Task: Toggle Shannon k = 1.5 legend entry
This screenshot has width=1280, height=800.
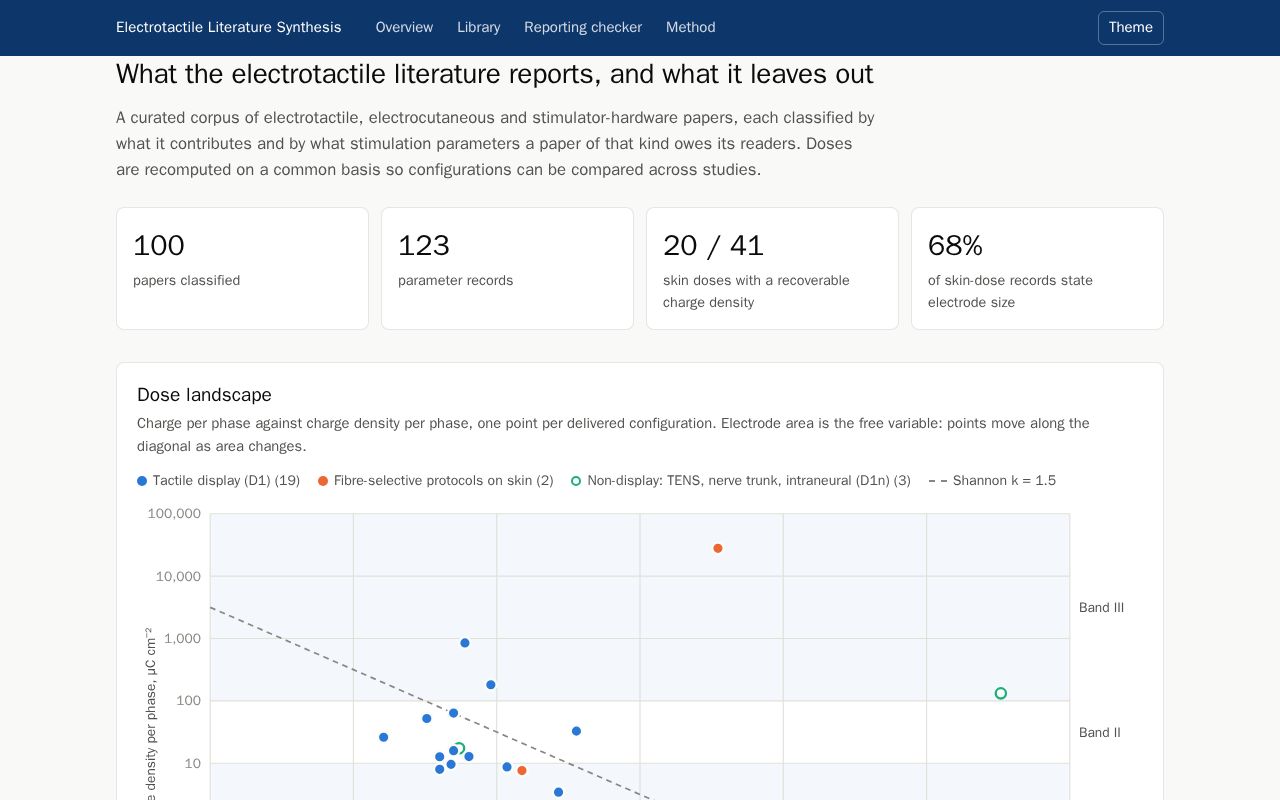Action: click(992, 481)
